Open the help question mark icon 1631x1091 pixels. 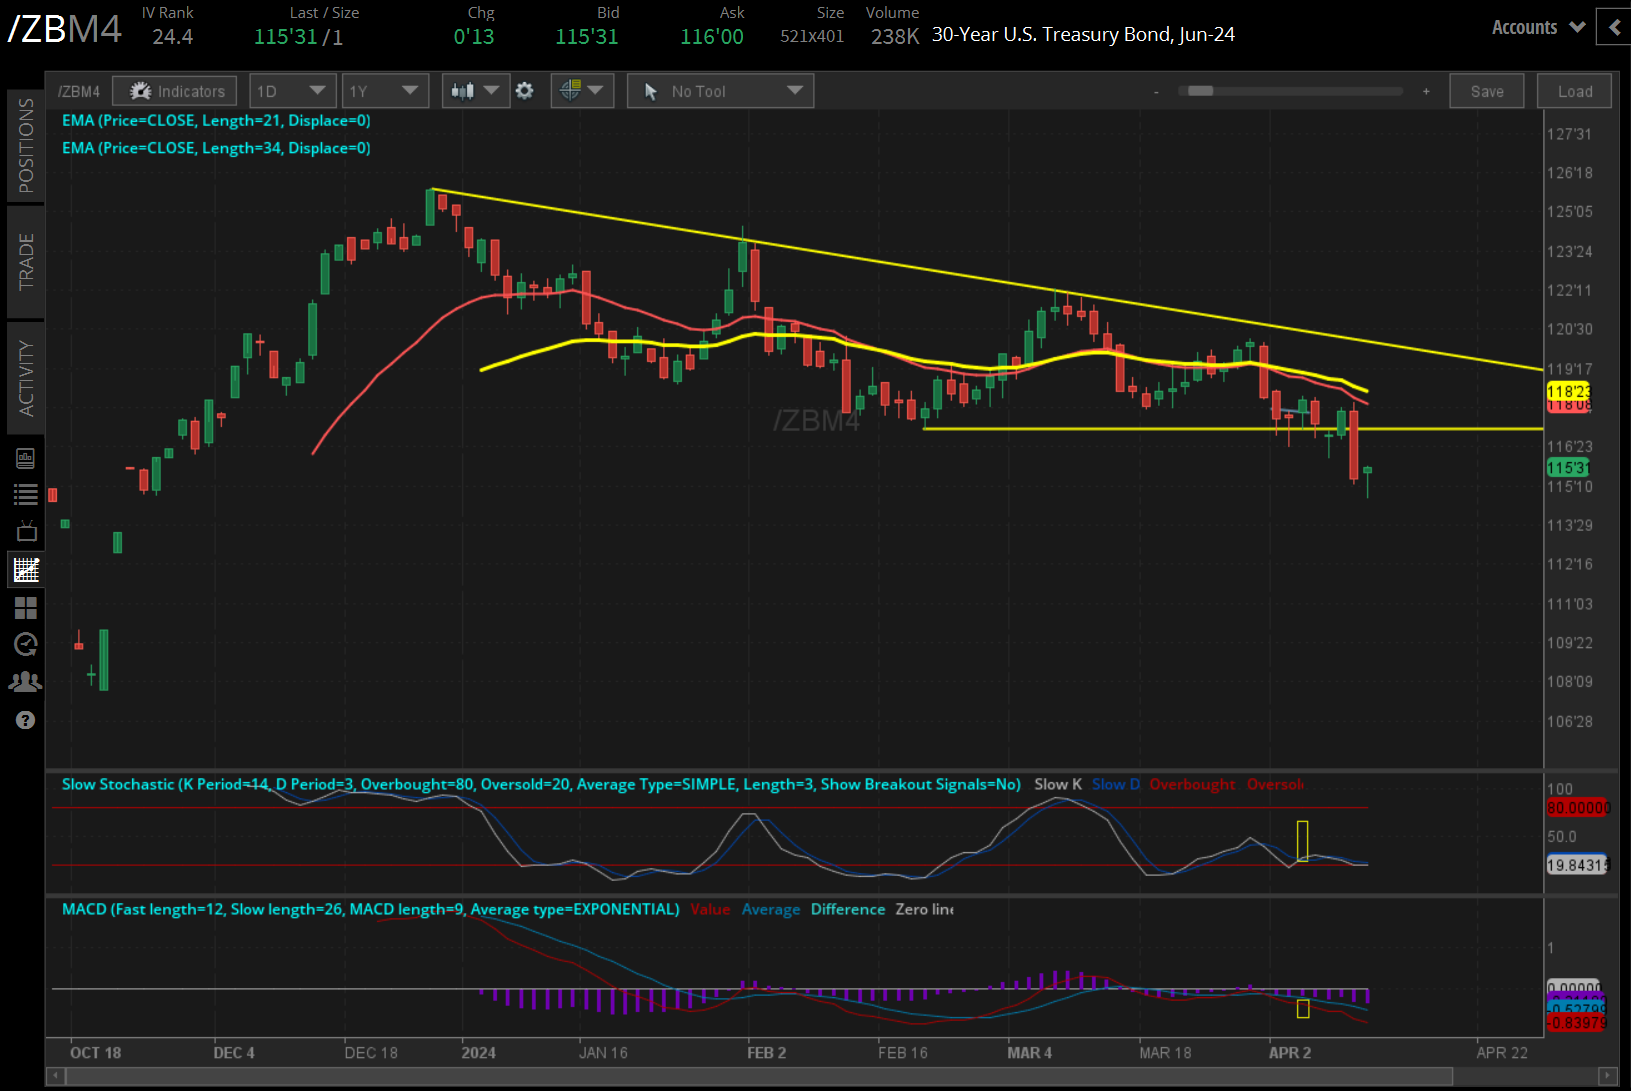(26, 720)
